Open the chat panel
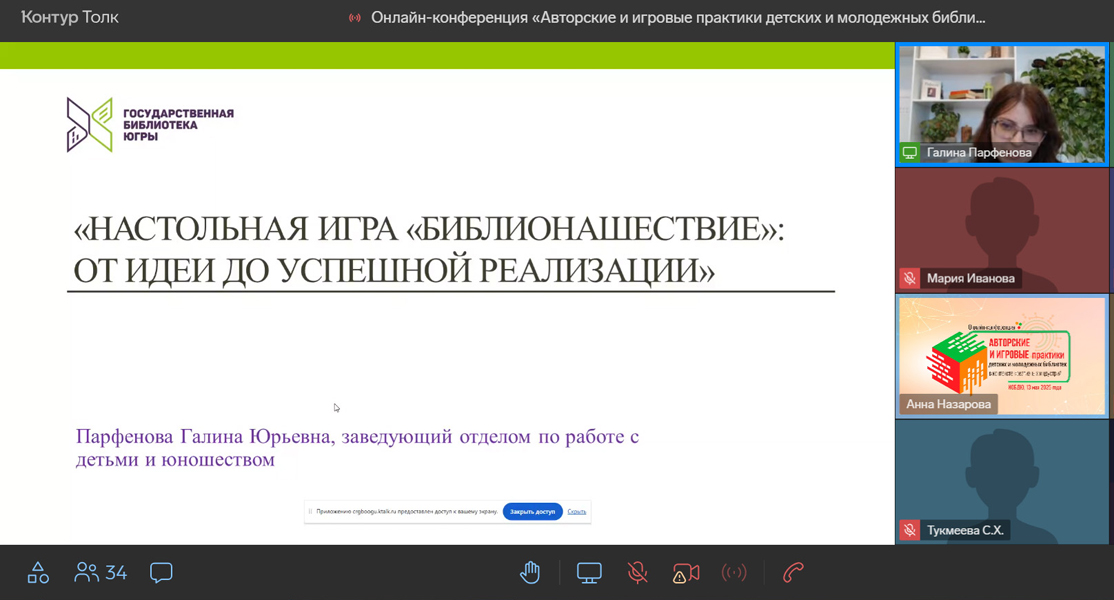Screen dimensions: 1114x600 point(161,573)
